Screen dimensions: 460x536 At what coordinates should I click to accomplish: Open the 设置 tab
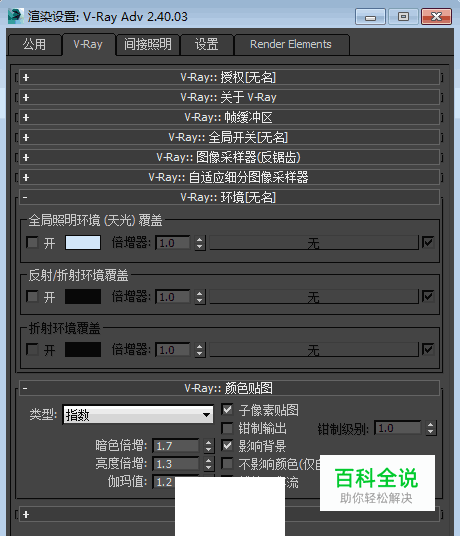click(x=207, y=44)
